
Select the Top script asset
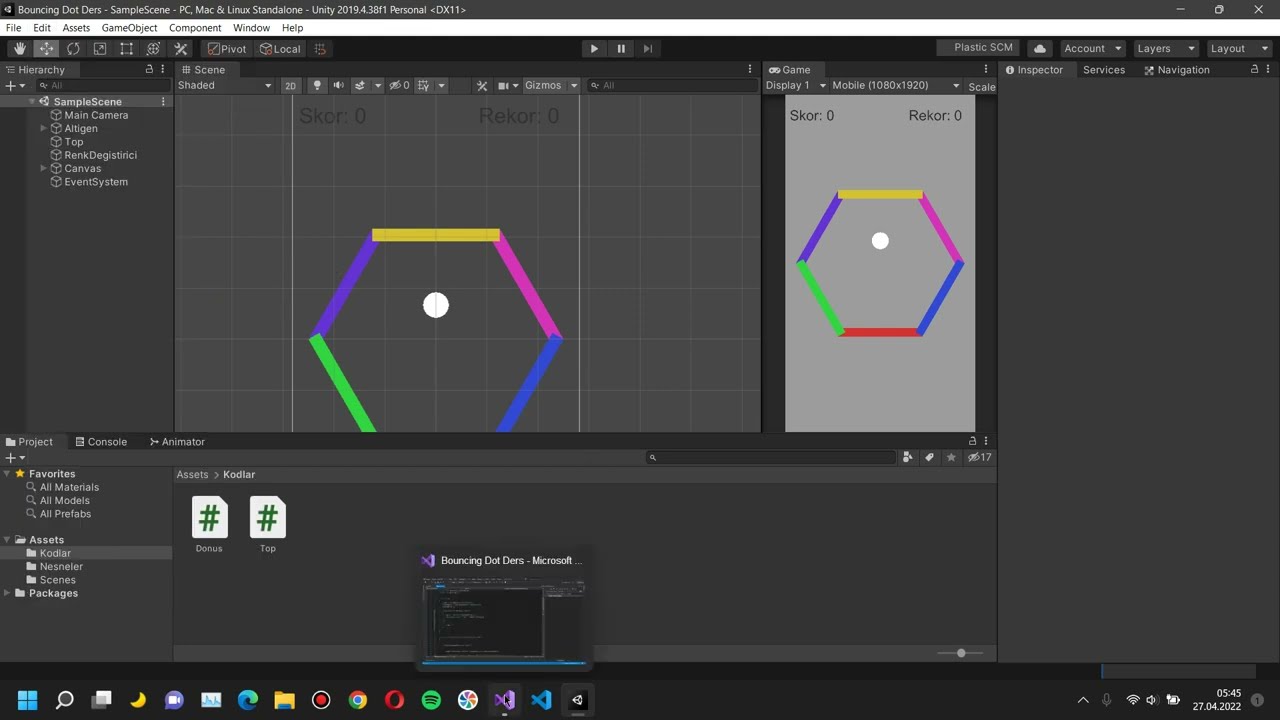pyautogui.click(x=267, y=524)
